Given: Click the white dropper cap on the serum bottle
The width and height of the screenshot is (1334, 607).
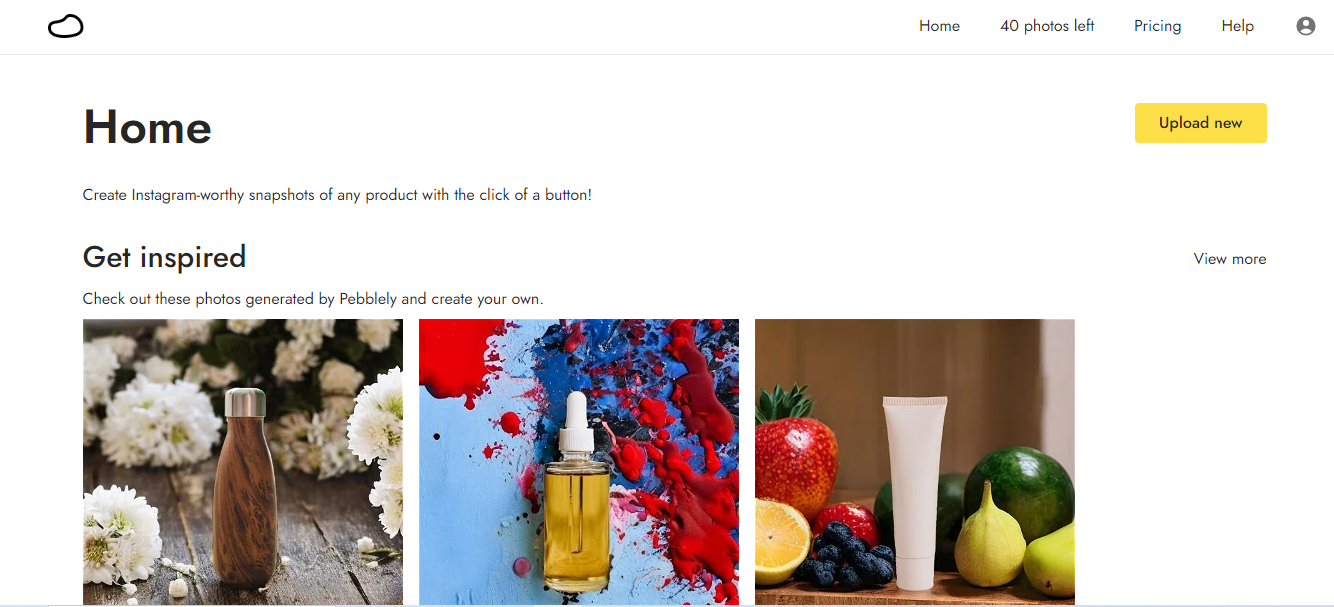Looking at the screenshot, I should click(x=576, y=422).
